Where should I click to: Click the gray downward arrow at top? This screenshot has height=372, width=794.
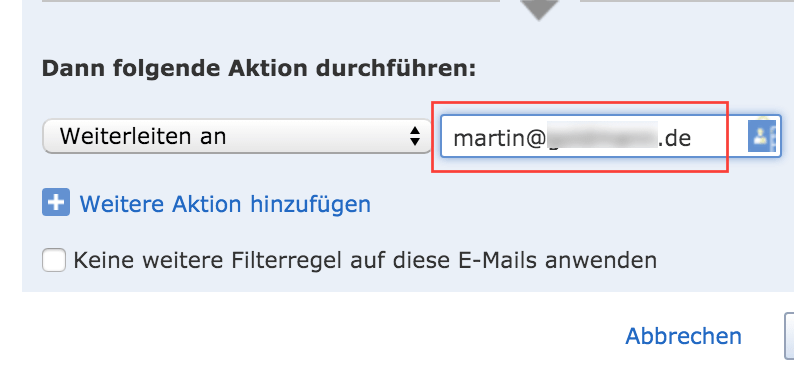tap(539, 10)
